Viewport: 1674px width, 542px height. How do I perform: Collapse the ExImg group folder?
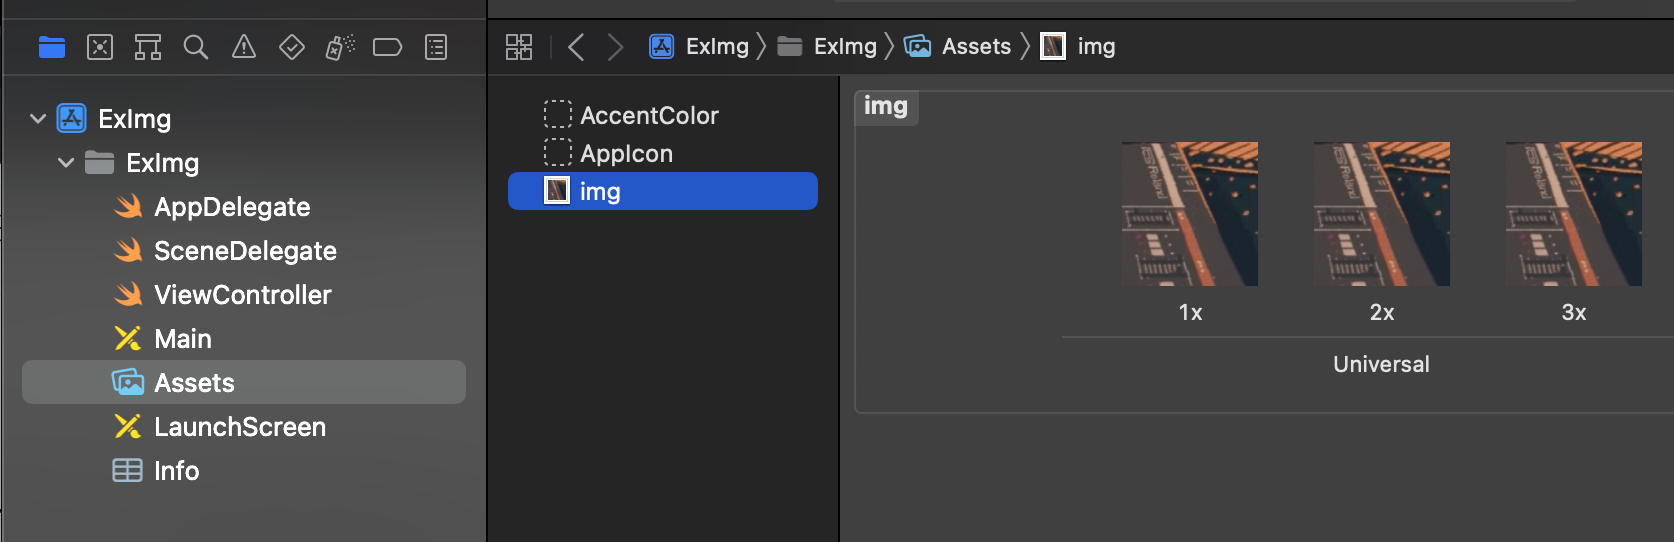[x=66, y=163]
